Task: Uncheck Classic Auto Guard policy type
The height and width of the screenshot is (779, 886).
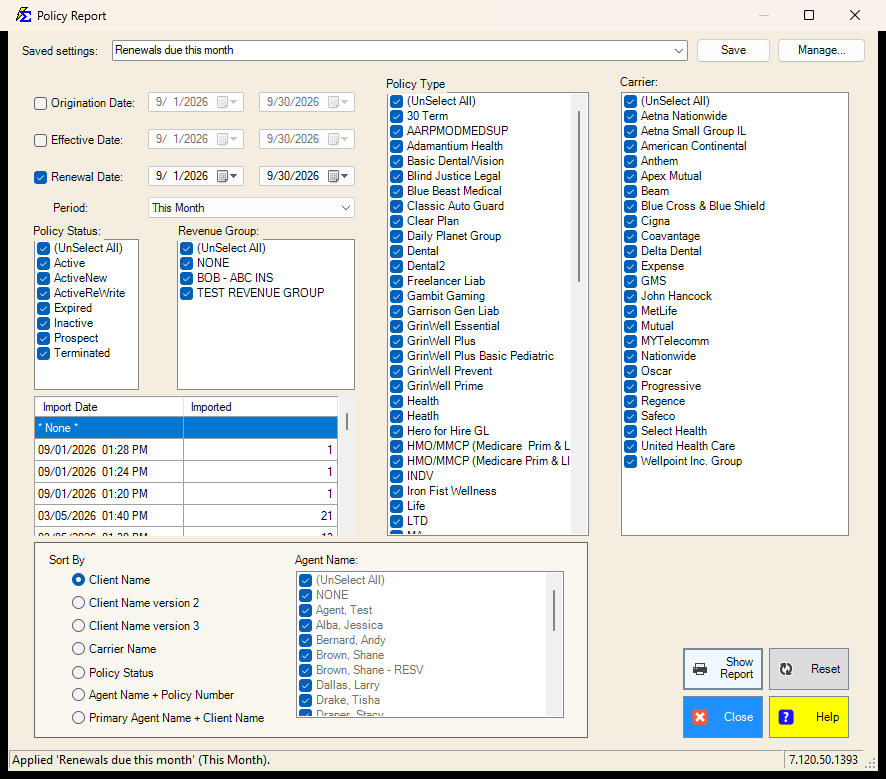Action: pos(397,207)
